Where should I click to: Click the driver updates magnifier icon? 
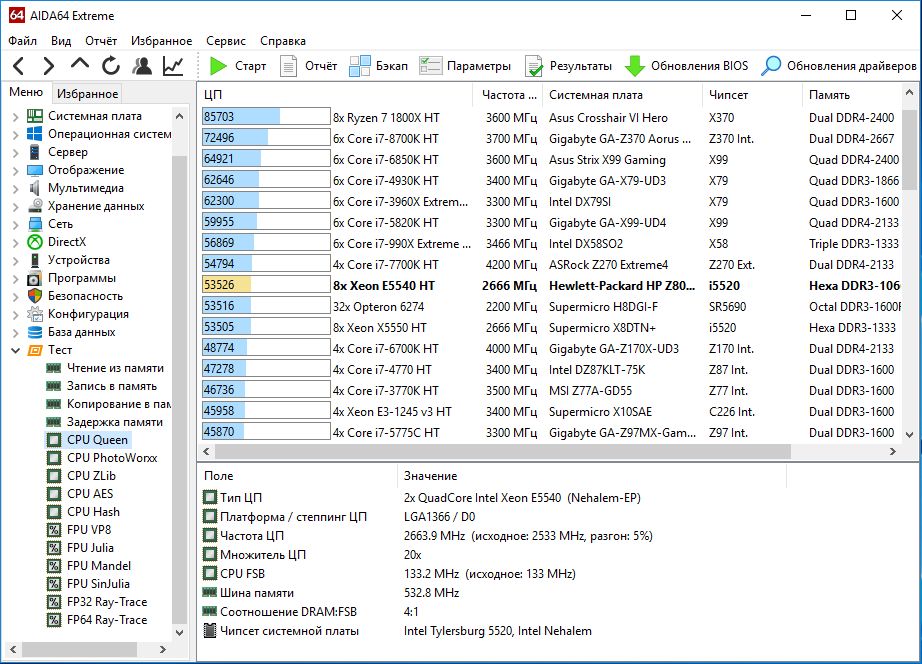(x=771, y=66)
